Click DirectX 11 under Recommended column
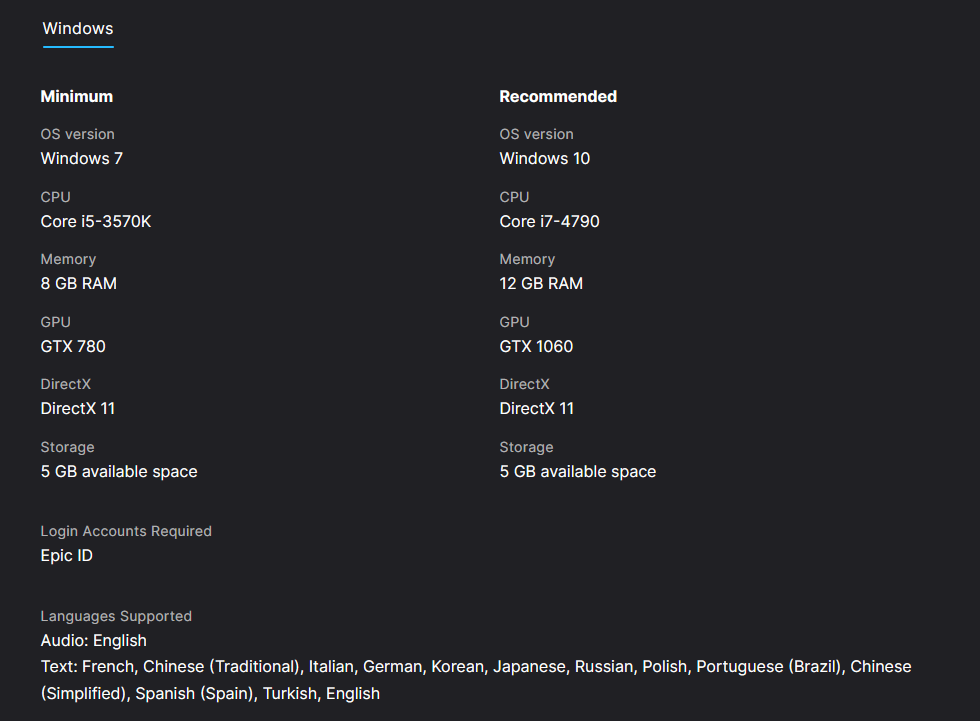The width and height of the screenshot is (980, 721). (x=537, y=408)
